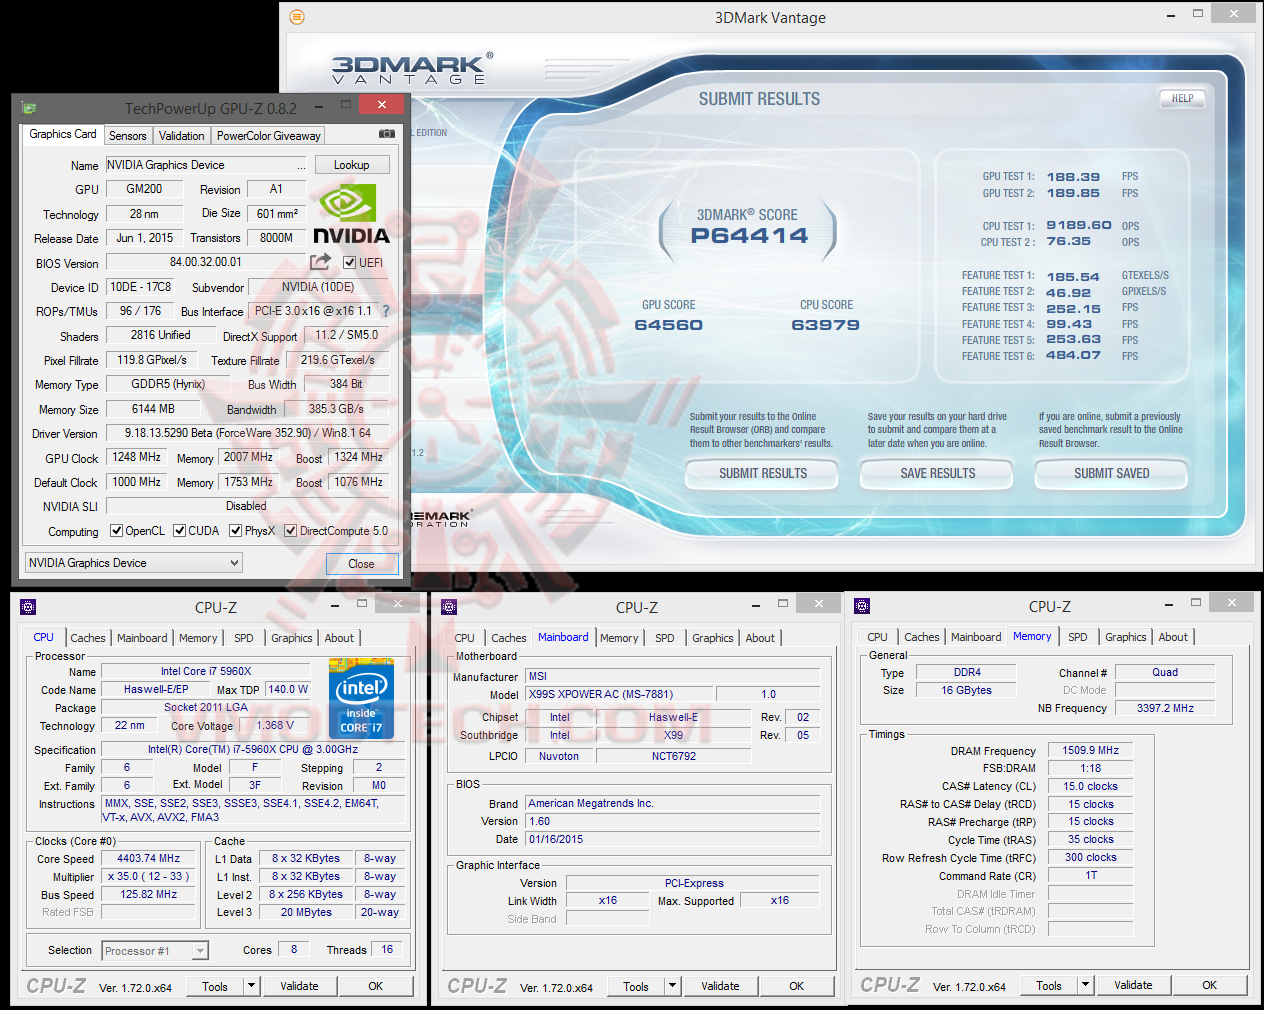Viewport: 1264px width, 1010px height.
Task: Click the 3DMark Vantage title bar icon
Action: coord(297,17)
